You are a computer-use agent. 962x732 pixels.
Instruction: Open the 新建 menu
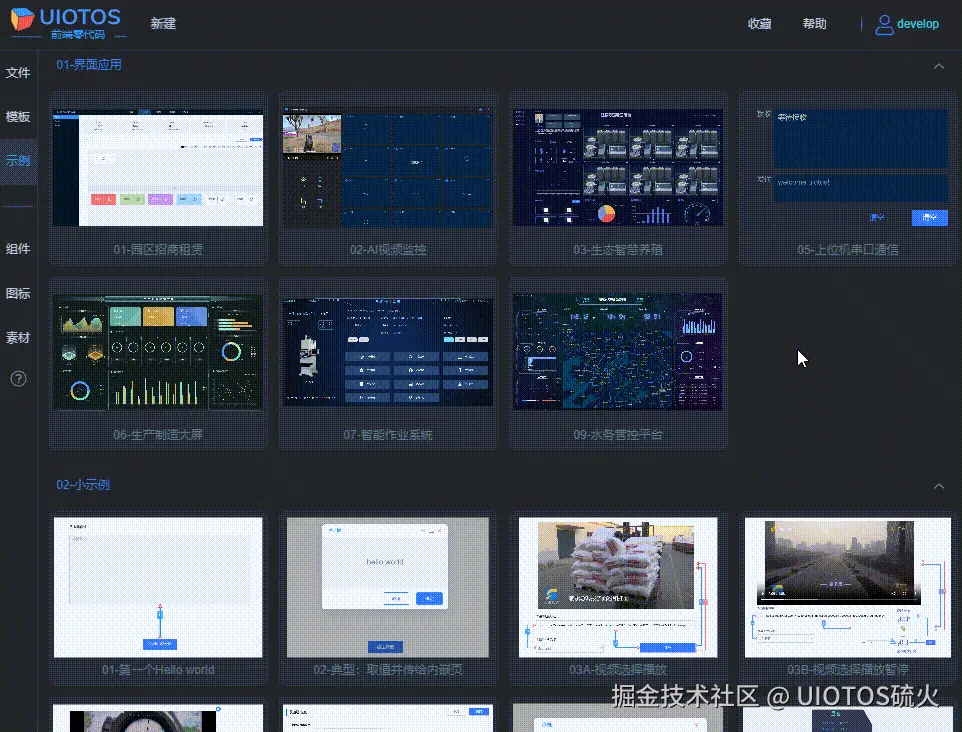[x=163, y=23]
